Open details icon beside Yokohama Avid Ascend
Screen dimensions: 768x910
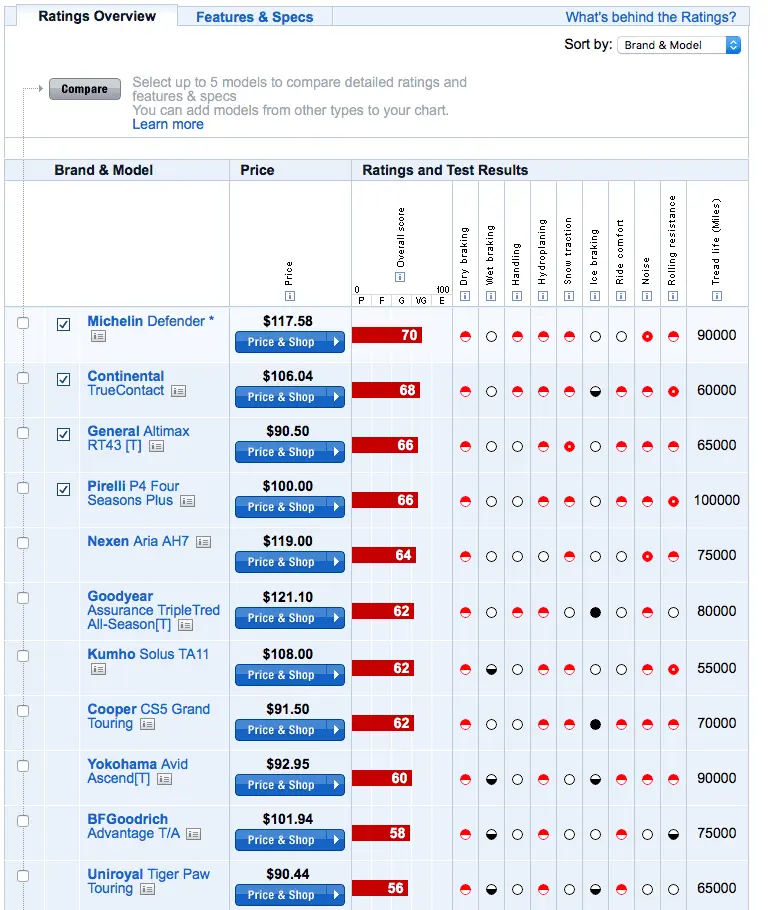click(164, 779)
